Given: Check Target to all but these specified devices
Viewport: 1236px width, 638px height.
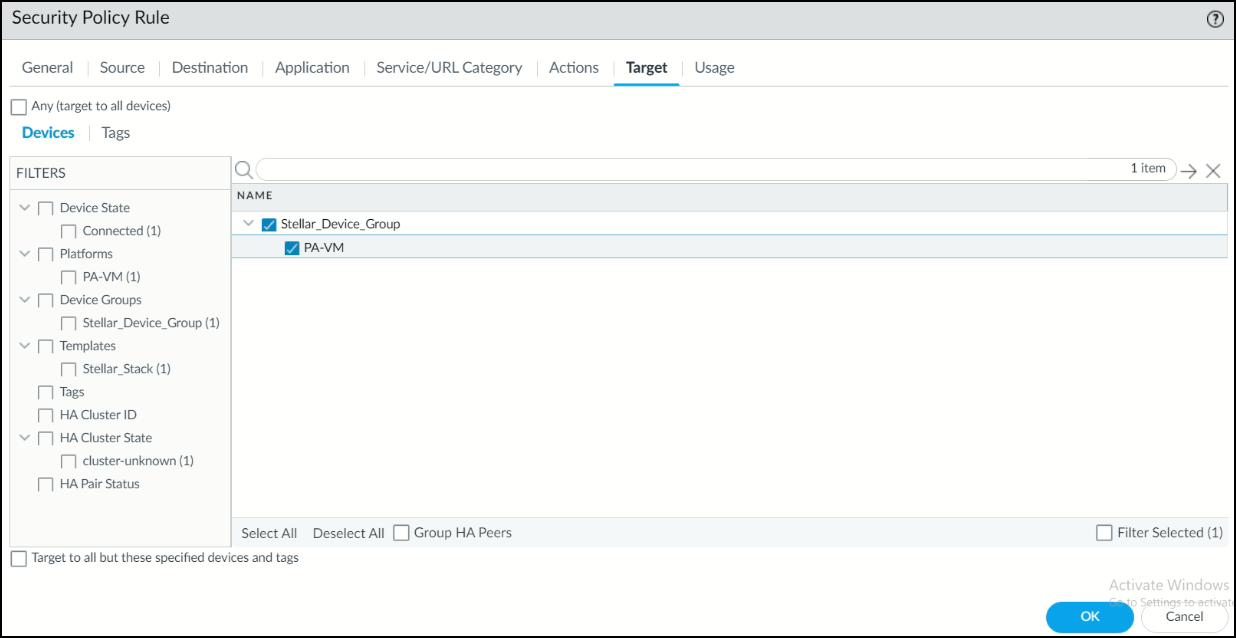Looking at the screenshot, I should coord(19,559).
